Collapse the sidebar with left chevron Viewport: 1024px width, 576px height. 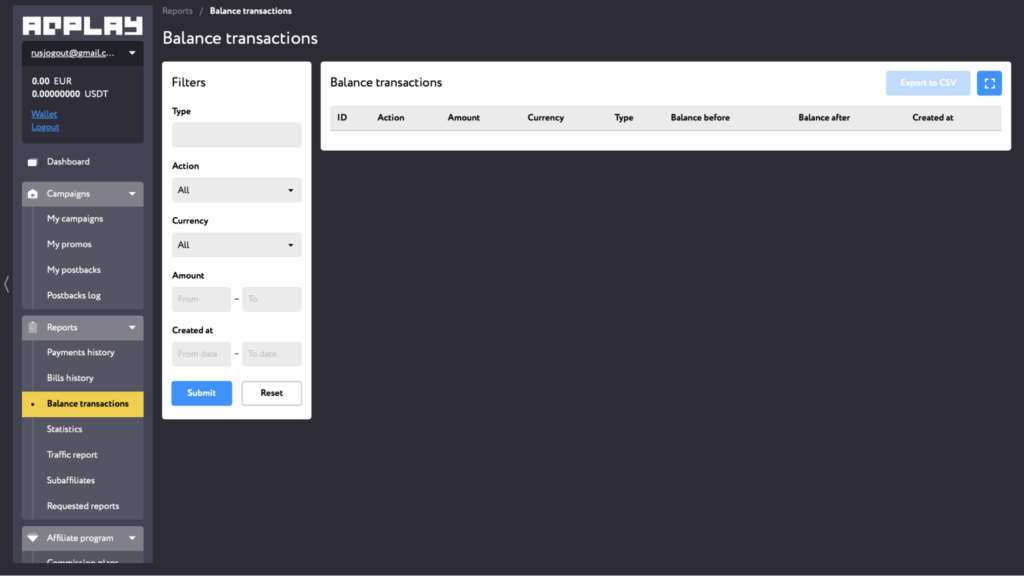pos(7,284)
